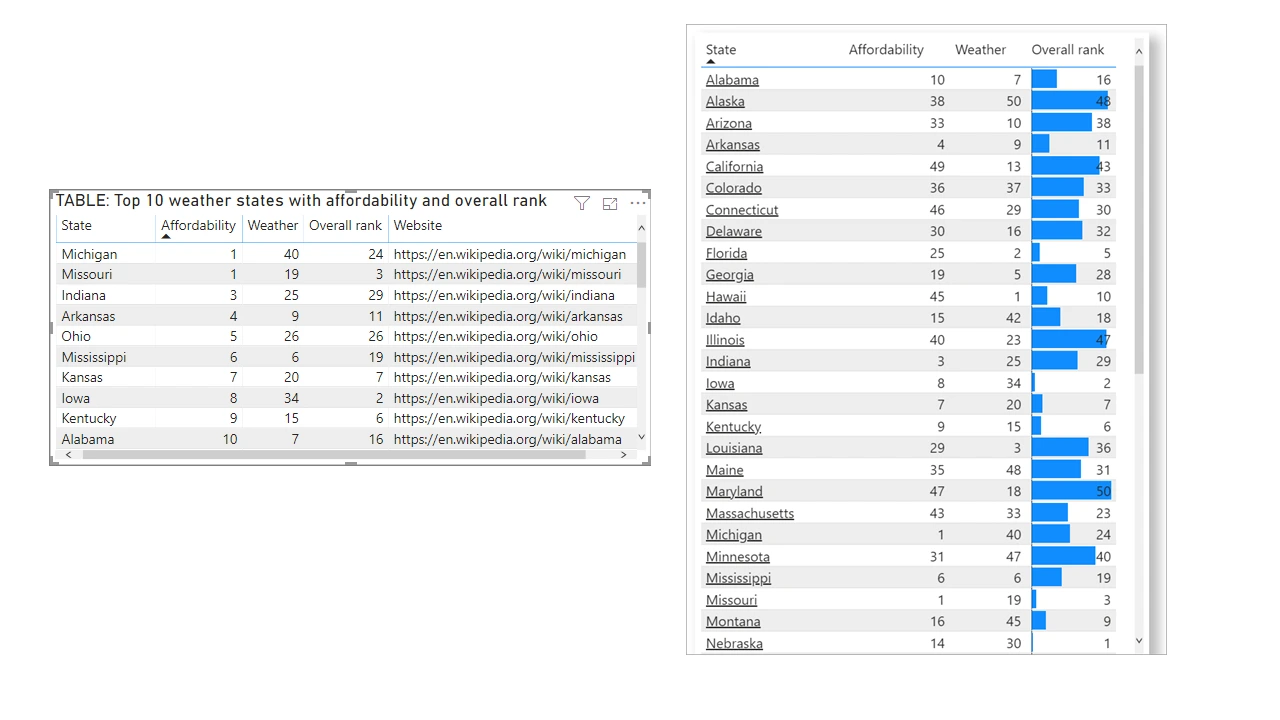1280x720 pixels.
Task: Click the Florida state link
Action: coord(727,254)
